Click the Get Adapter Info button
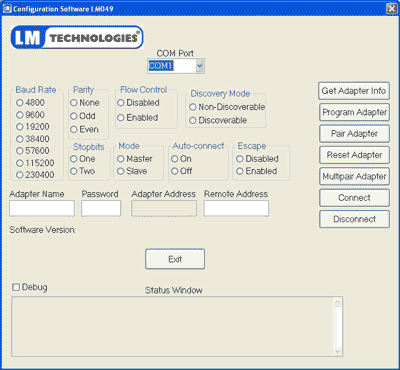Viewport: 400px width, 370px height. 354,91
